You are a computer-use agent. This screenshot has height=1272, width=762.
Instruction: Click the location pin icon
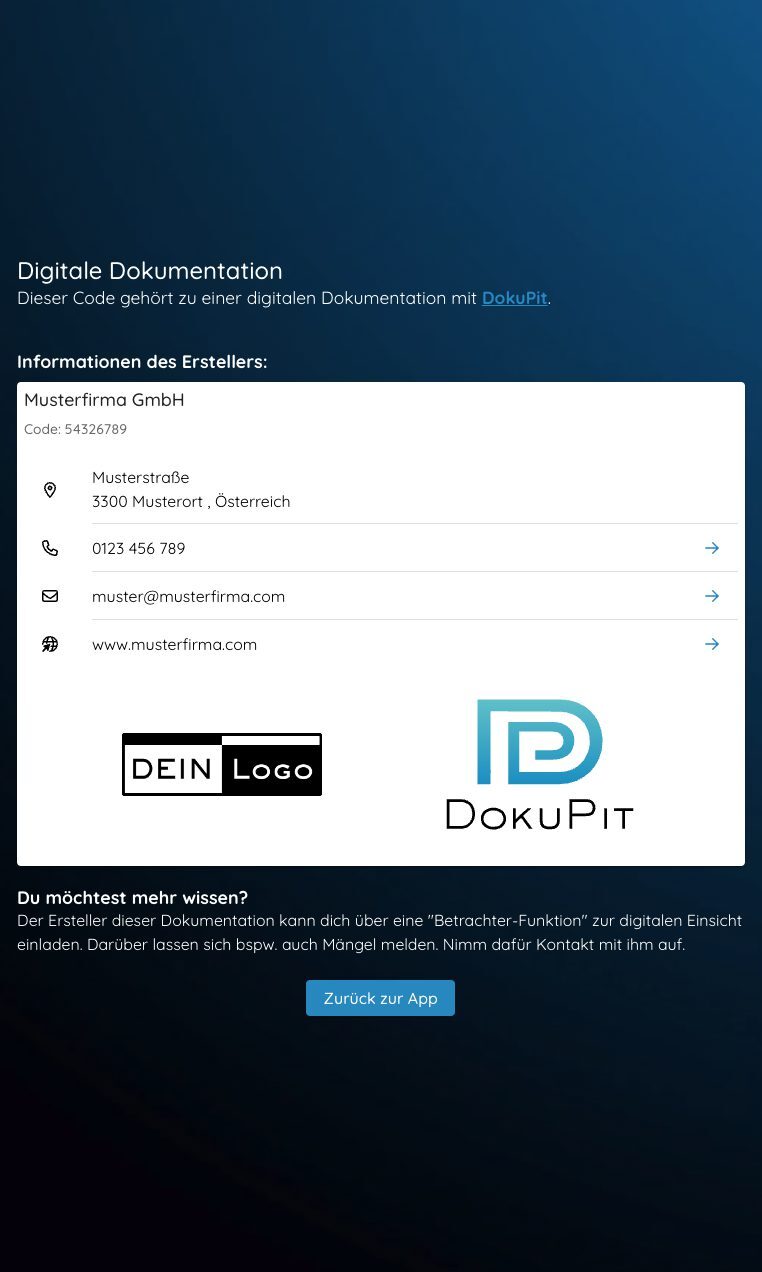50,490
